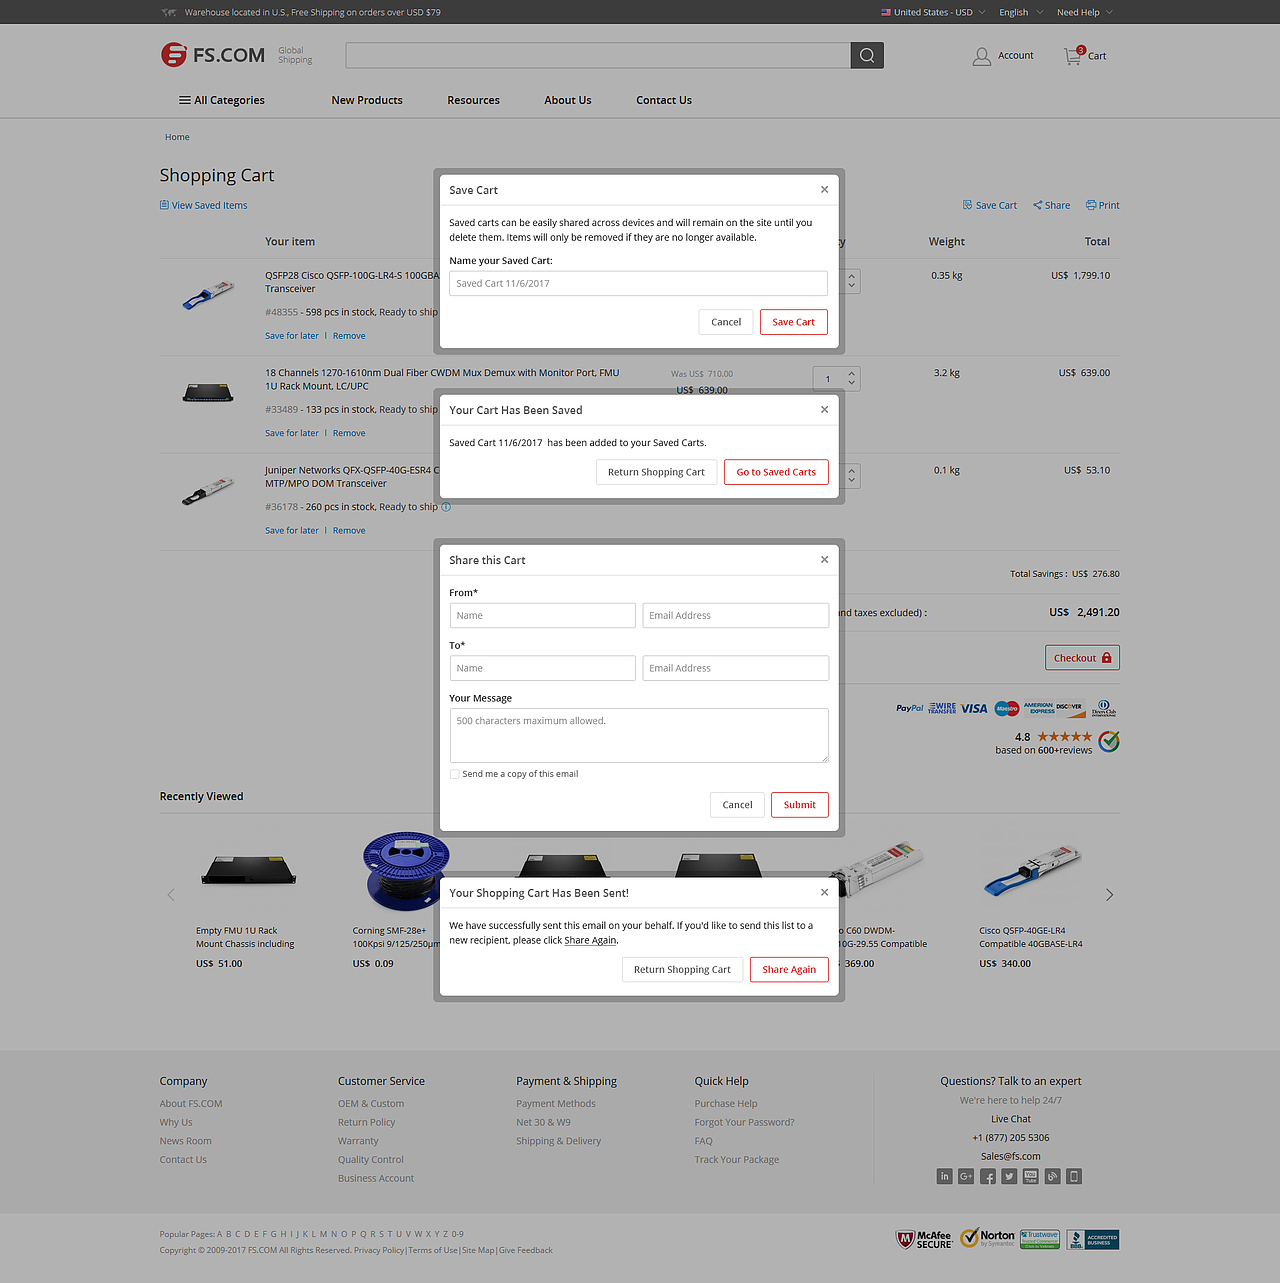Image resolution: width=1280 pixels, height=1283 pixels.
Task: Click the Share link above cart
Action: (x=1052, y=205)
